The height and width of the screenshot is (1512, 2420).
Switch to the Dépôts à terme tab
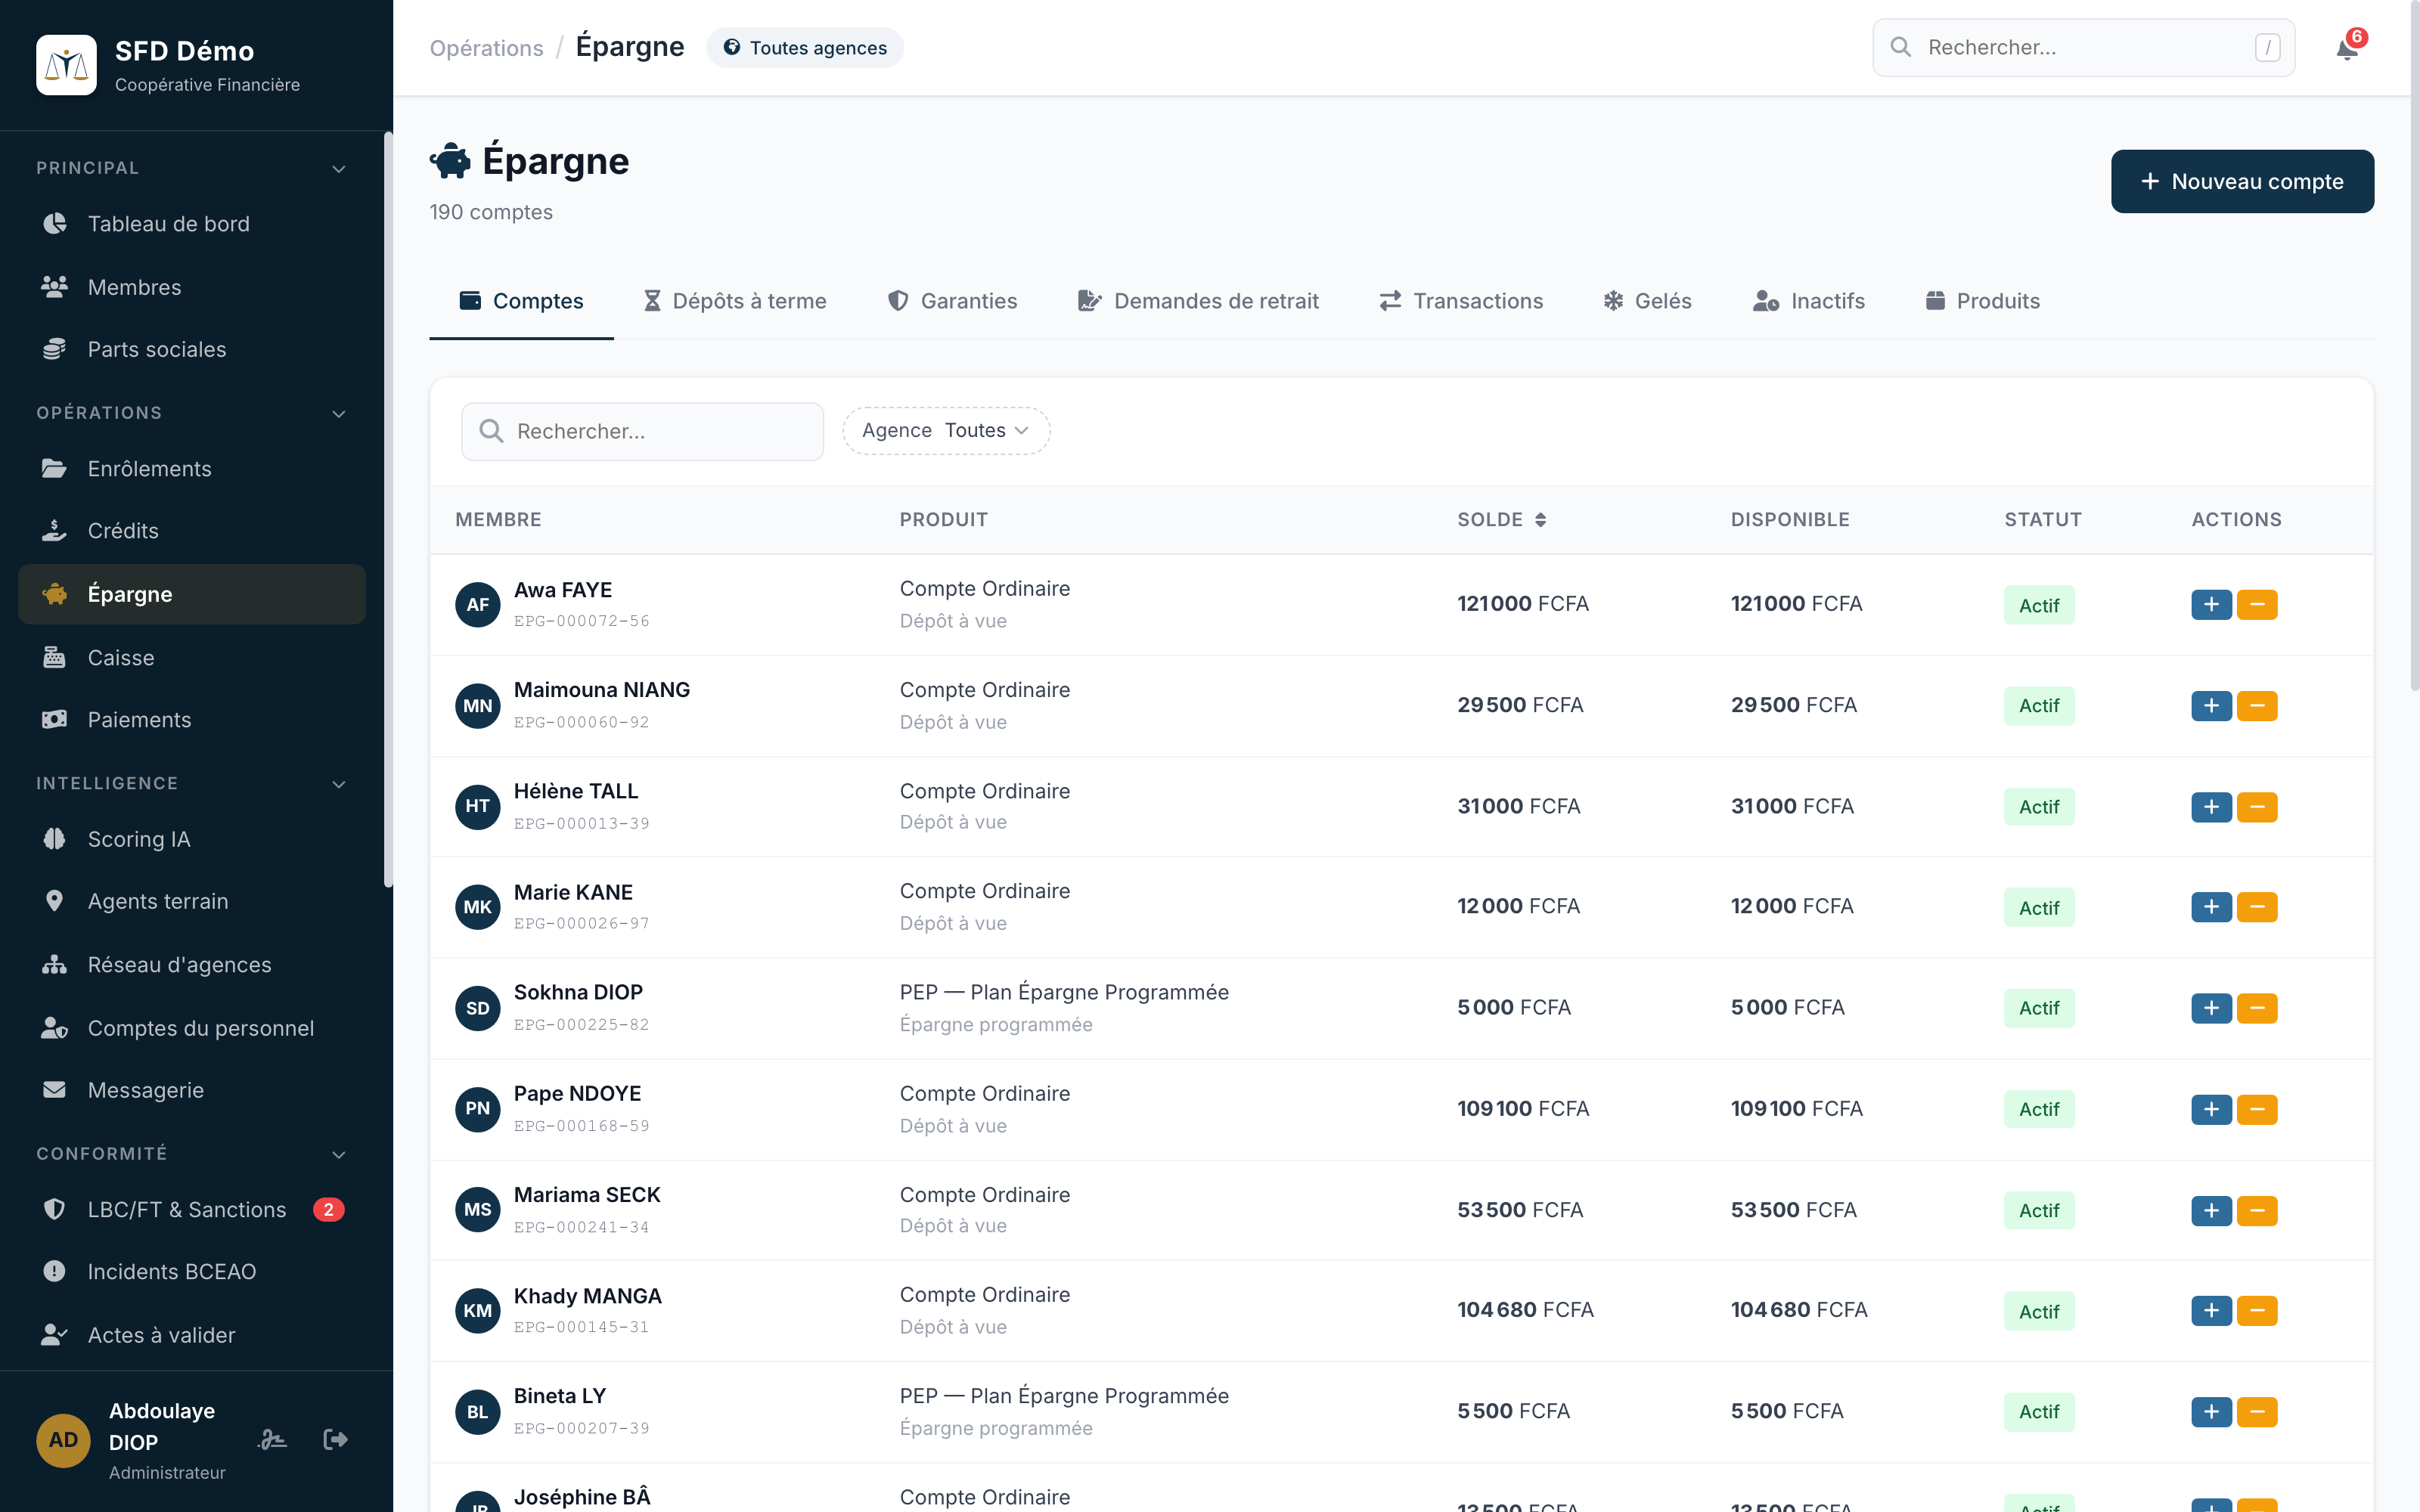pyautogui.click(x=735, y=301)
